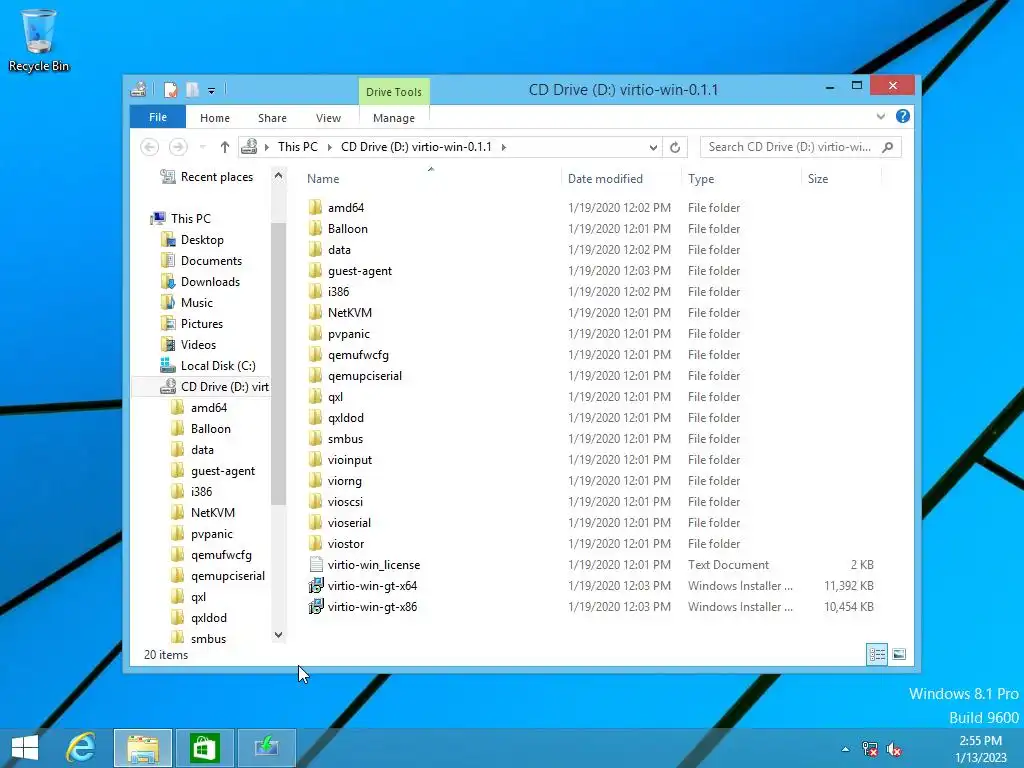Select the Balloon folder in file list
The width and height of the screenshot is (1024, 768).
(x=347, y=229)
